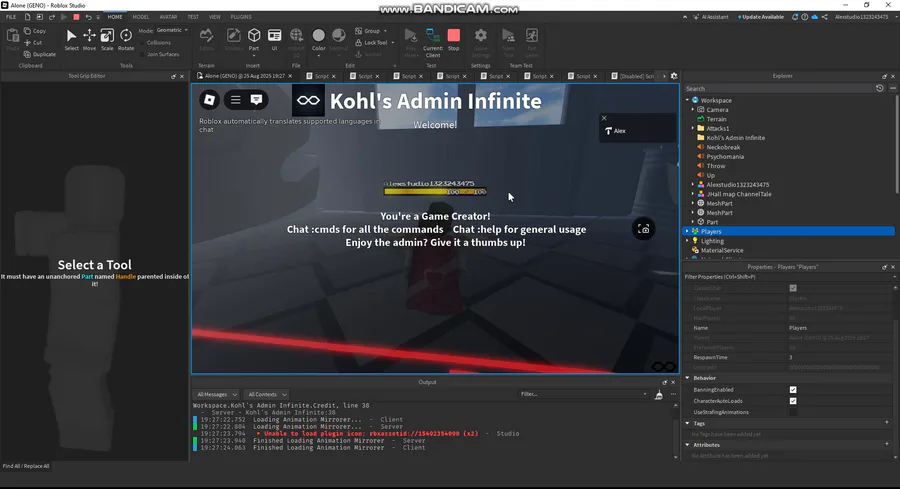This screenshot has width=900, height=489.
Task: Click the cloud save status icon
Action: [x=814, y=17]
